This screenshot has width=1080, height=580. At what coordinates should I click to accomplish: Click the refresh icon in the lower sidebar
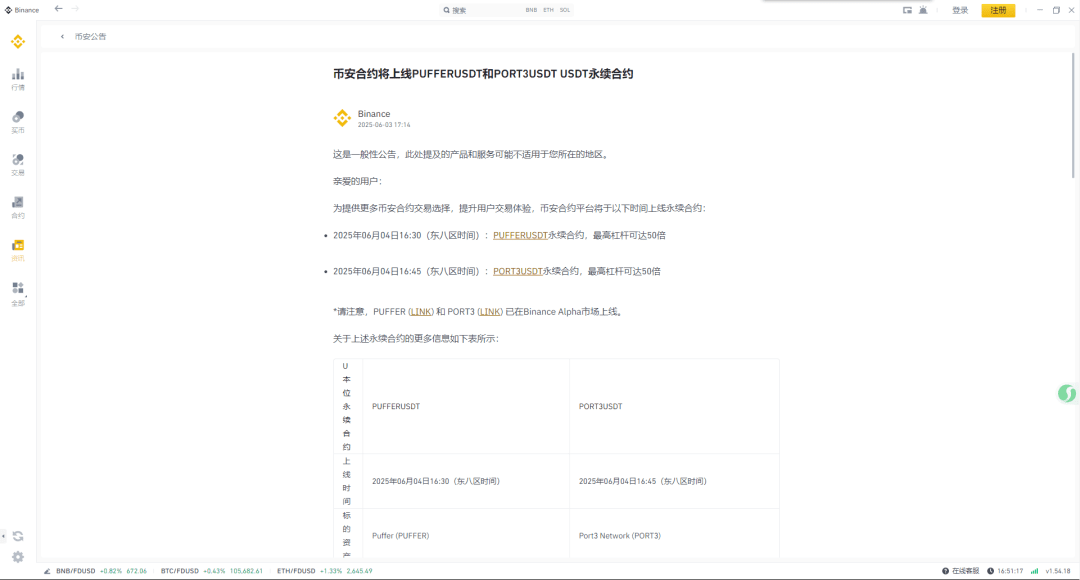17,535
